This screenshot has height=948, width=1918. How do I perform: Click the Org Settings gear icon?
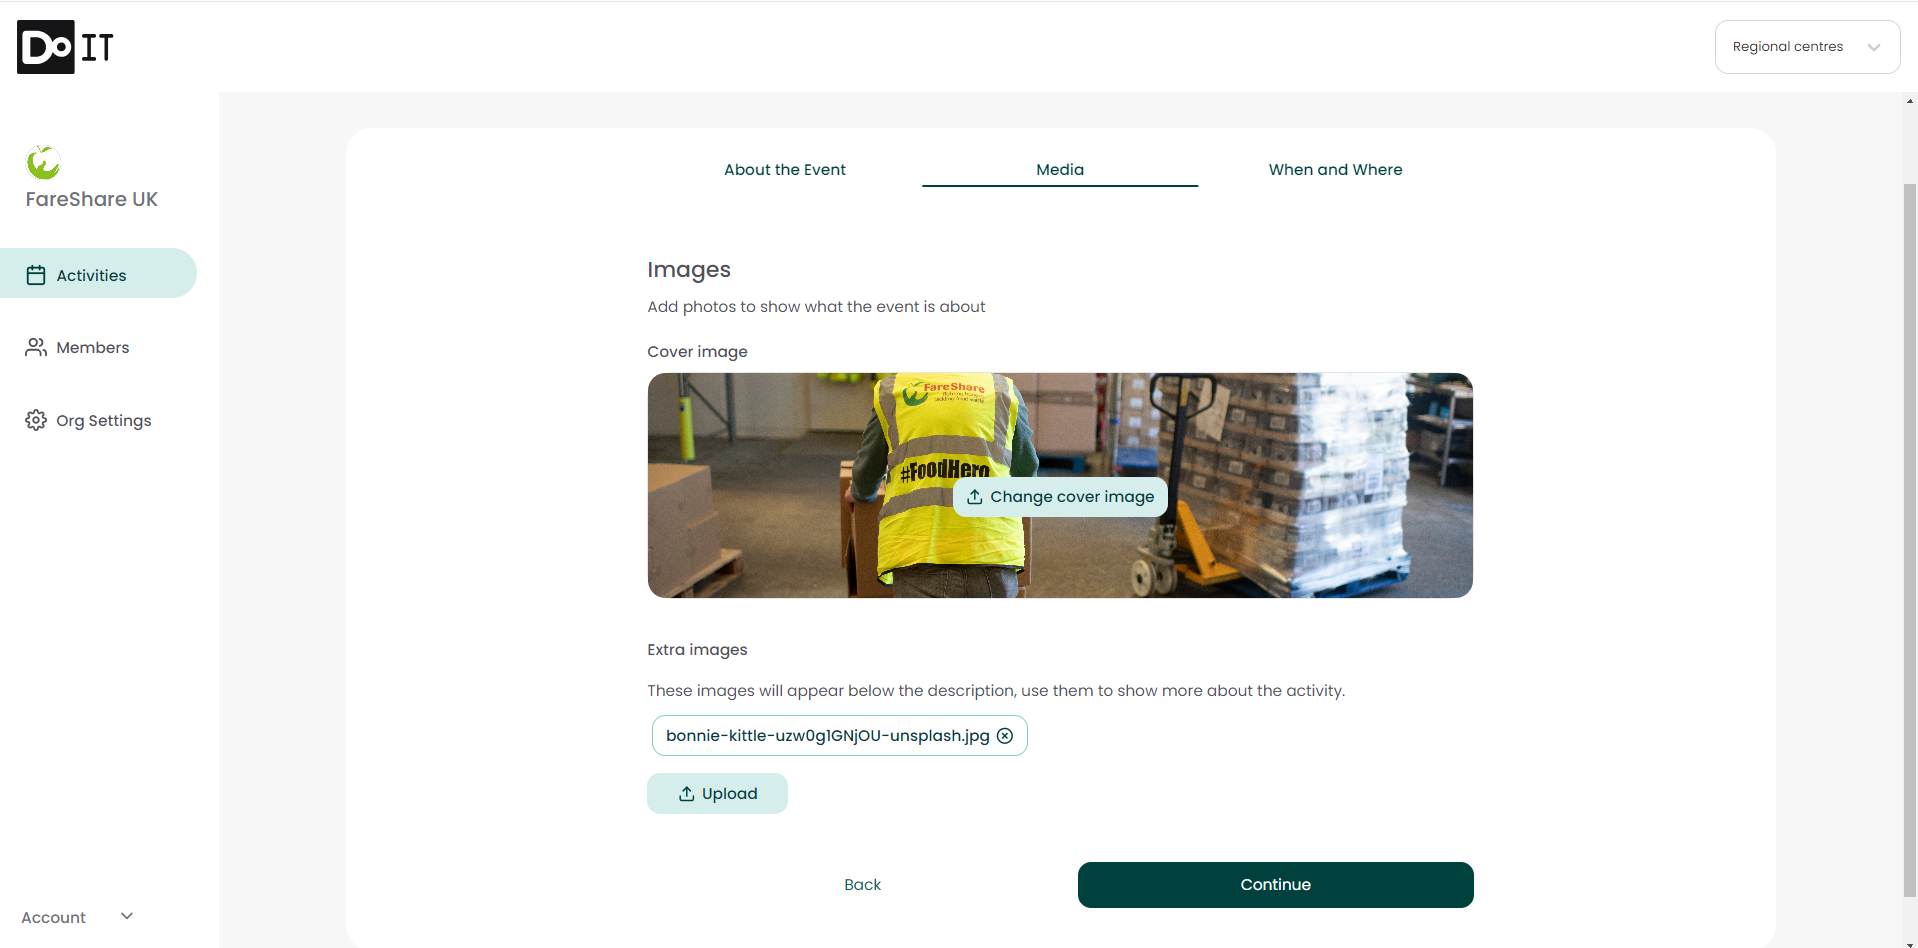tap(36, 420)
